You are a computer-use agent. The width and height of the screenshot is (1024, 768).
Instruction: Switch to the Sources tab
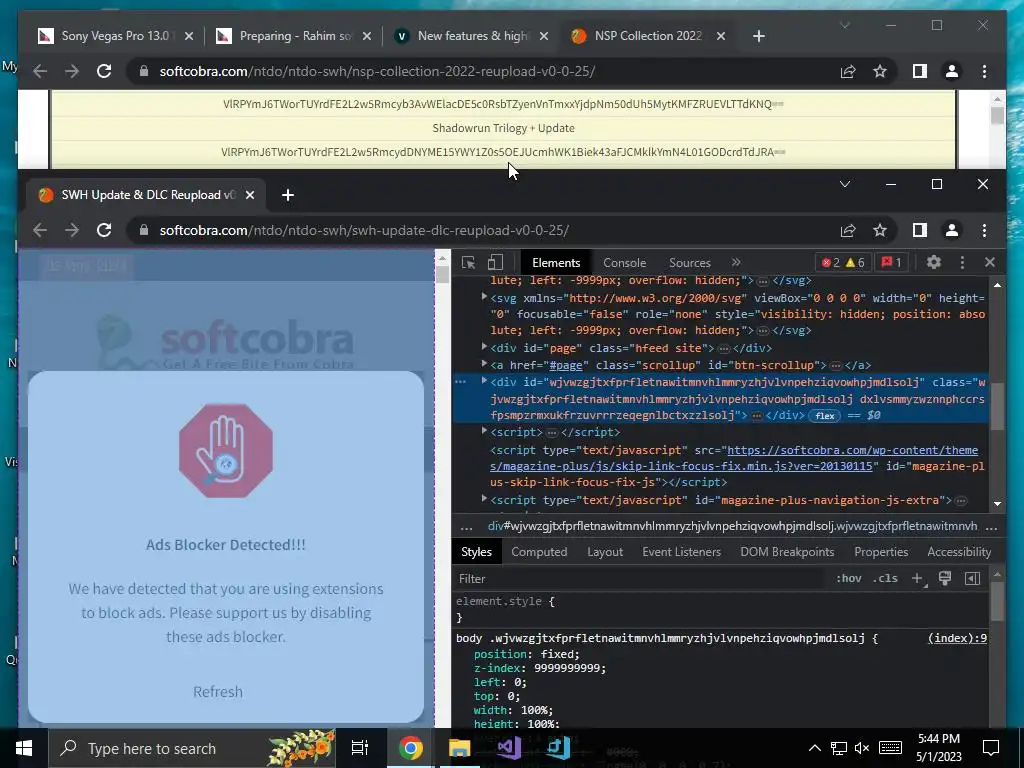(x=690, y=263)
